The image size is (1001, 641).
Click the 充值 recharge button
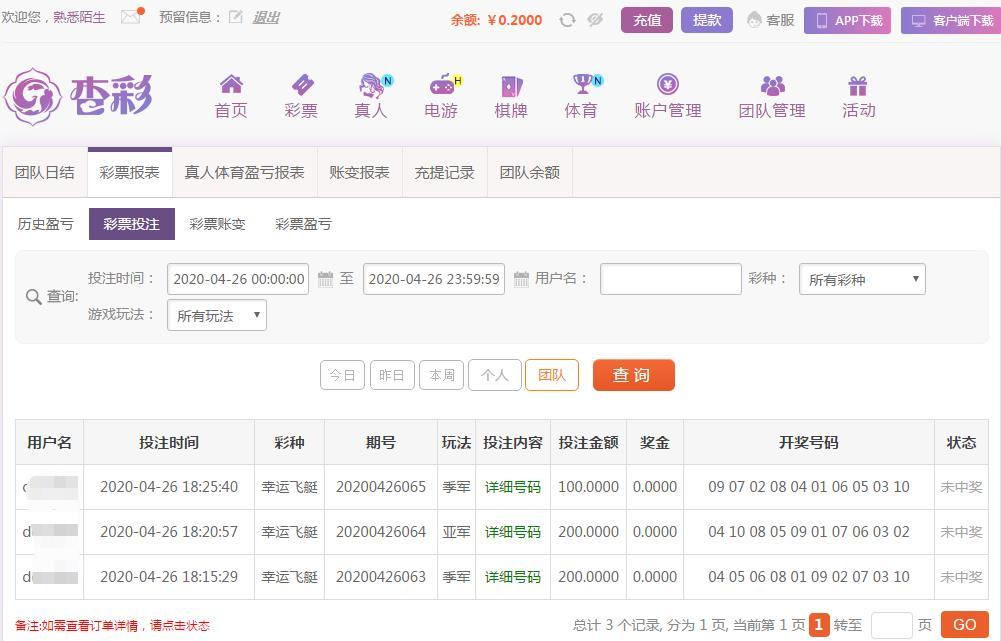(x=646, y=20)
